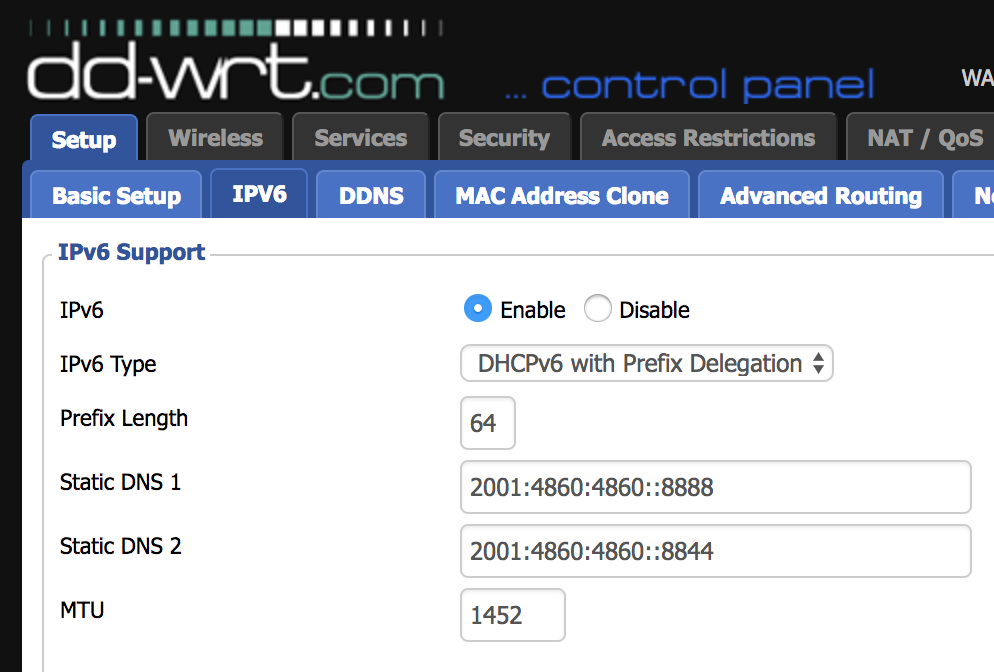This screenshot has height=672, width=994.
Task: Open the Access Restrictions tab
Action: tap(708, 138)
